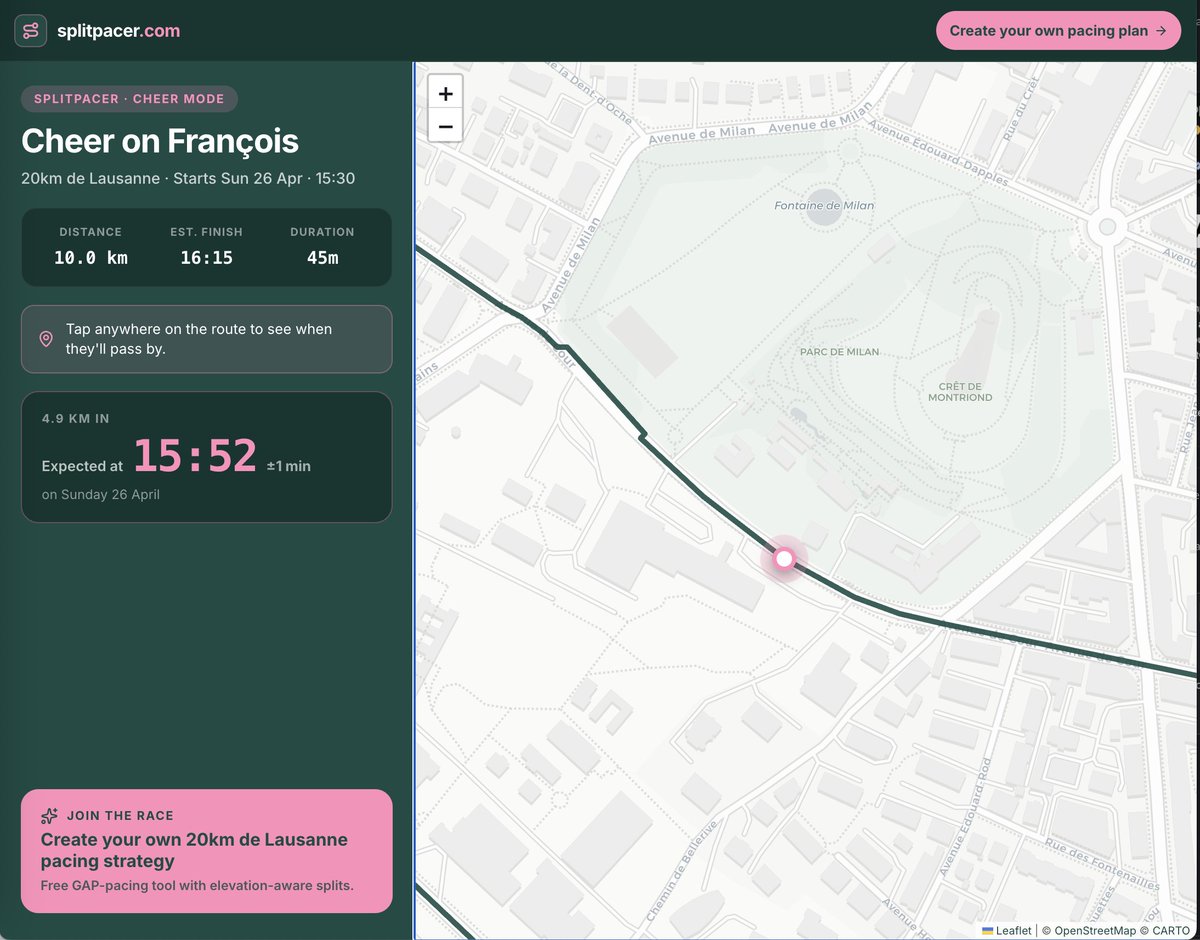Open the splitpacer.com home link

coord(118,31)
